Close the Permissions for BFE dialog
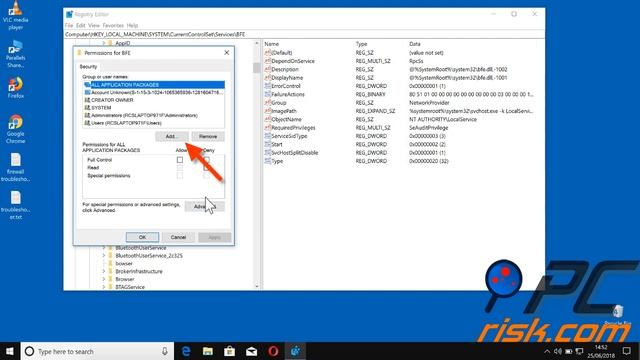Viewport: 640px width, 360px height. click(227, 53)
